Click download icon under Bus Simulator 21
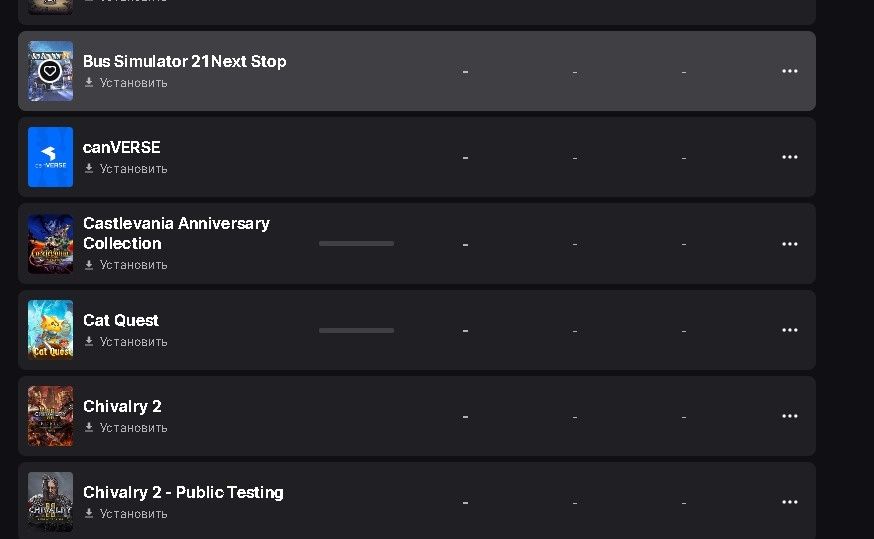The width and height of the screenshot is (874, 539). click(89, 83)
